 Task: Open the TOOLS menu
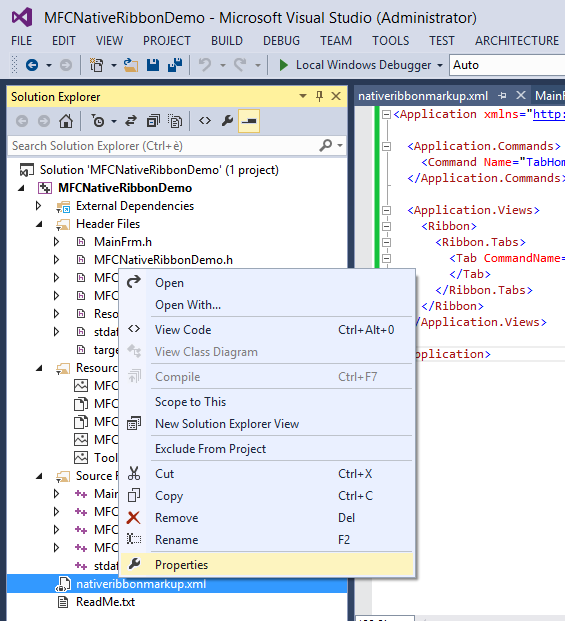click(390, 41)
